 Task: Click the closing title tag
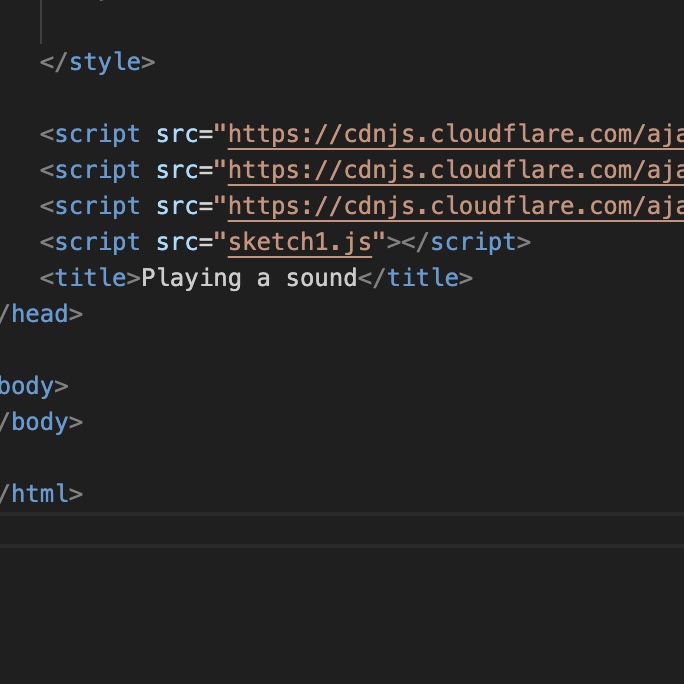tap(415, 278)
